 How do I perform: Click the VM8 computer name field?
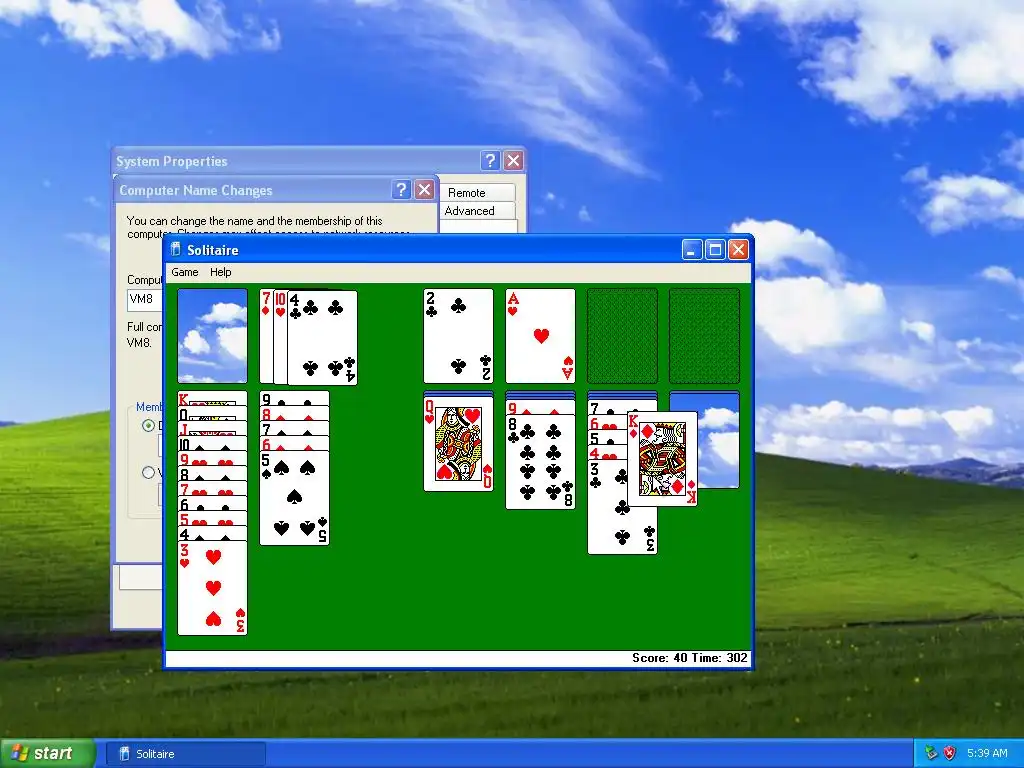(145, 299)
